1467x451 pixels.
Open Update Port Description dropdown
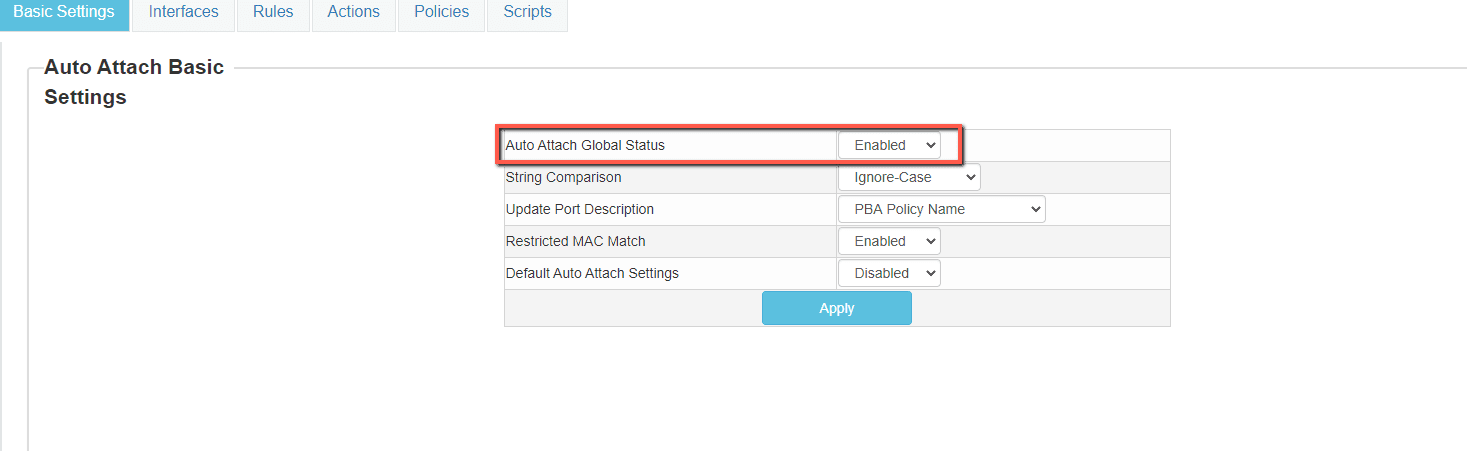(x=941, y=209)
